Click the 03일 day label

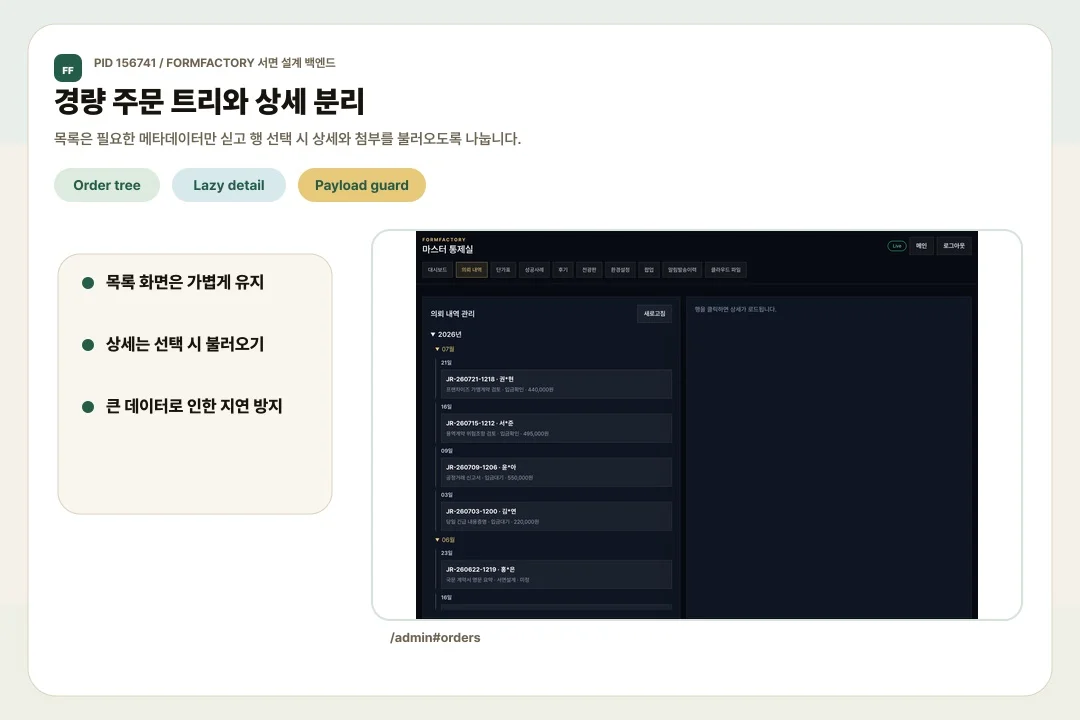[446, 495]
